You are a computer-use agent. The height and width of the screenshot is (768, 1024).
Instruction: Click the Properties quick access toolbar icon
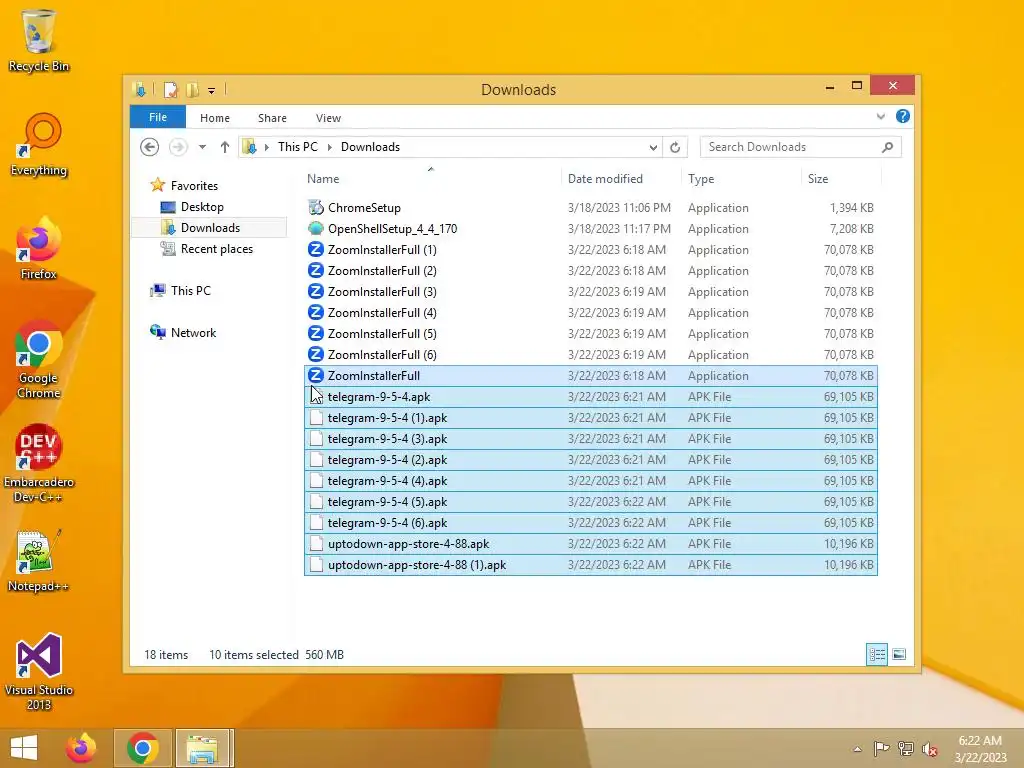coord(170,89)
